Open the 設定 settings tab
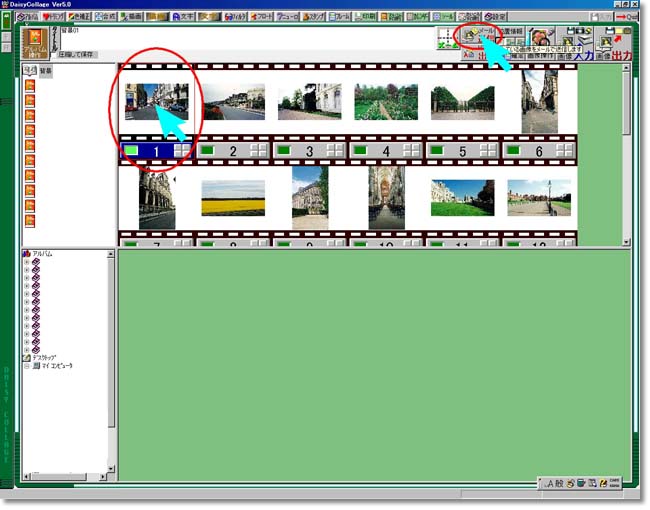Screen dimensions: 650x510 (x=495, y=17)
